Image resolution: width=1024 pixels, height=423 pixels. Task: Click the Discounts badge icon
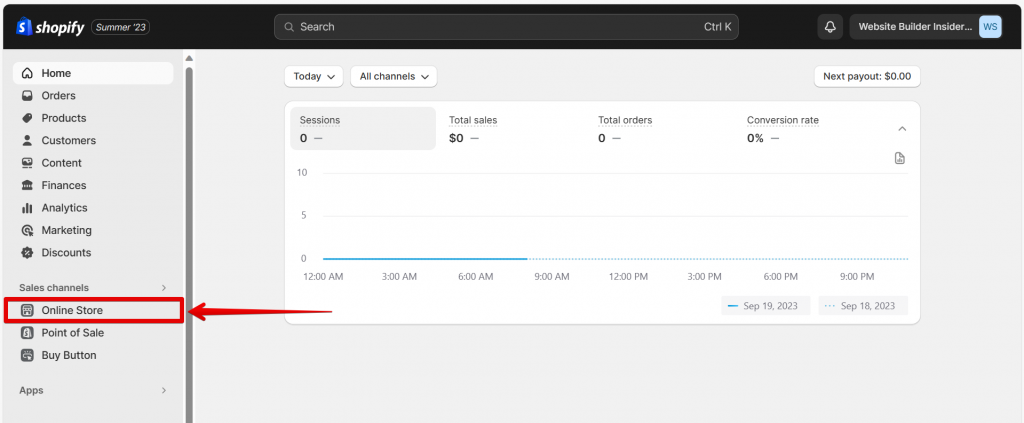point(28,253)
